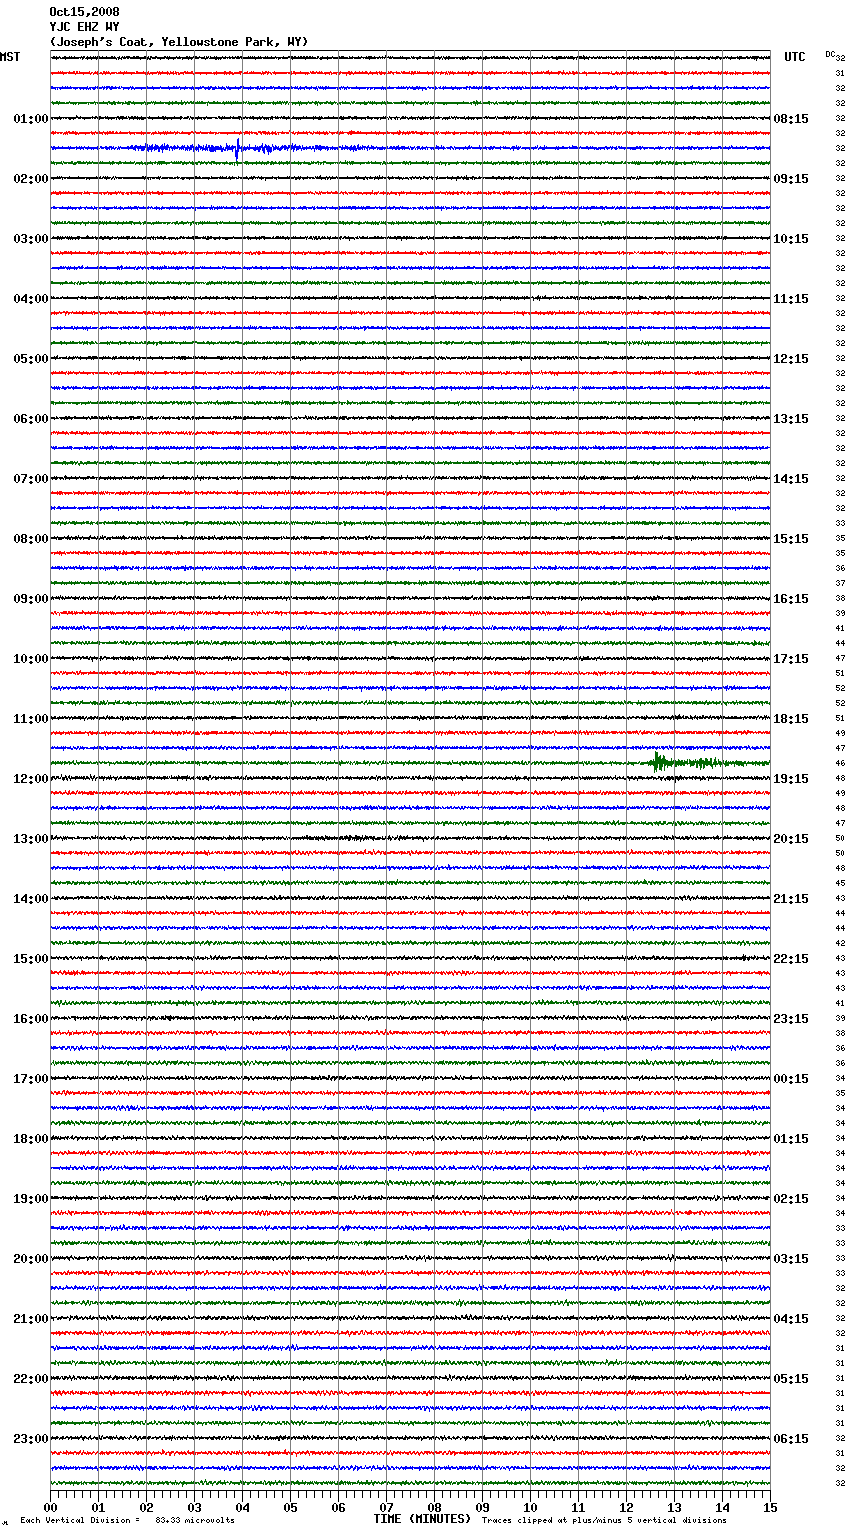850x1534 pixels.
Task: Click the '04:00' MST time label
Action: (31, 299)
